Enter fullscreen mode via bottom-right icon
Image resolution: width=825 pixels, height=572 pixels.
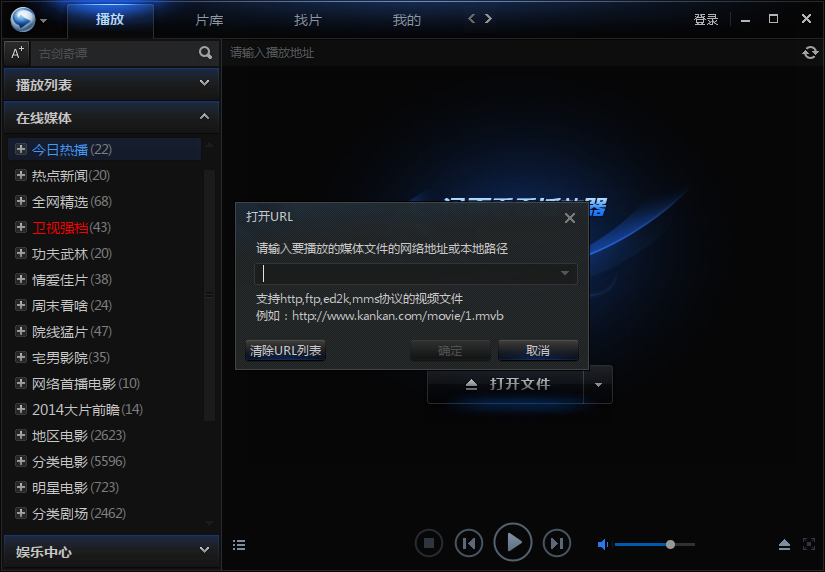pos(809,545)
